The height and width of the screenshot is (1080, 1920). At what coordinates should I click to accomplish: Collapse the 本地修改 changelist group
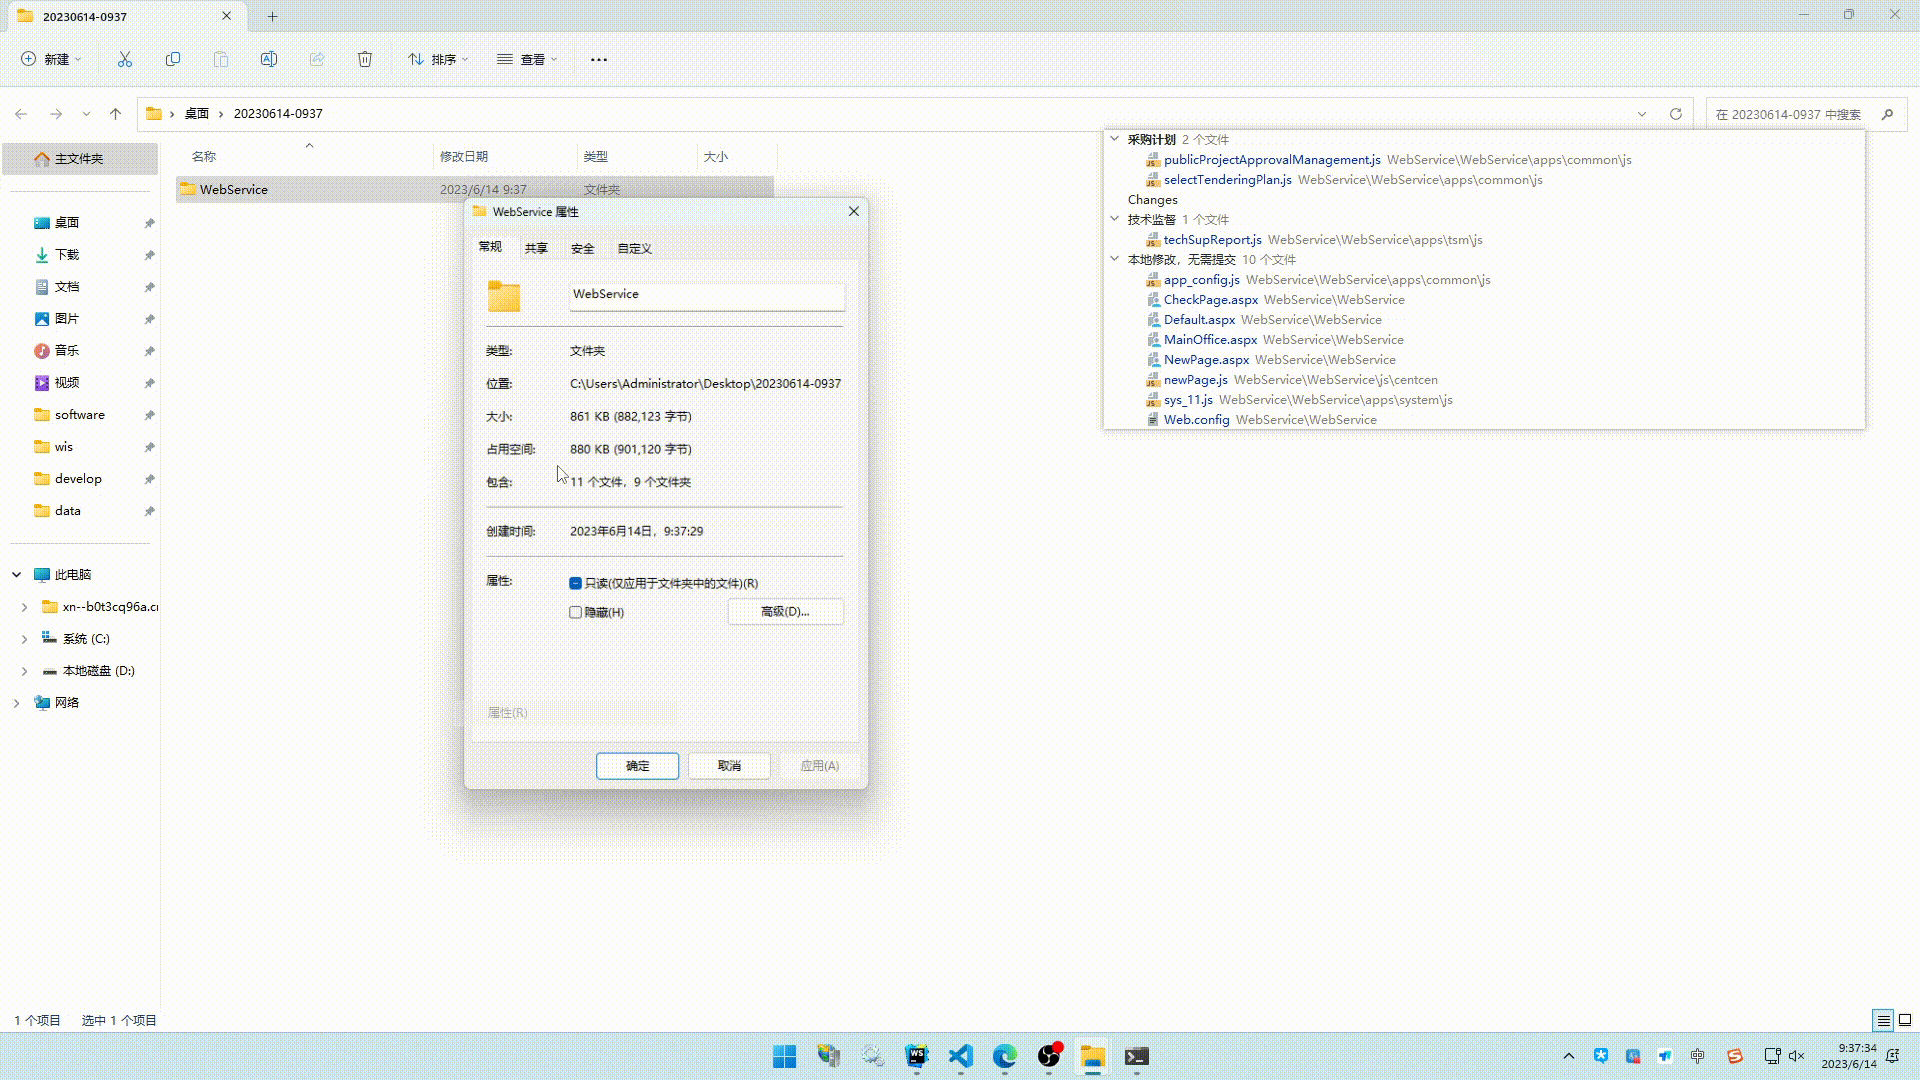coord(1115,259)
